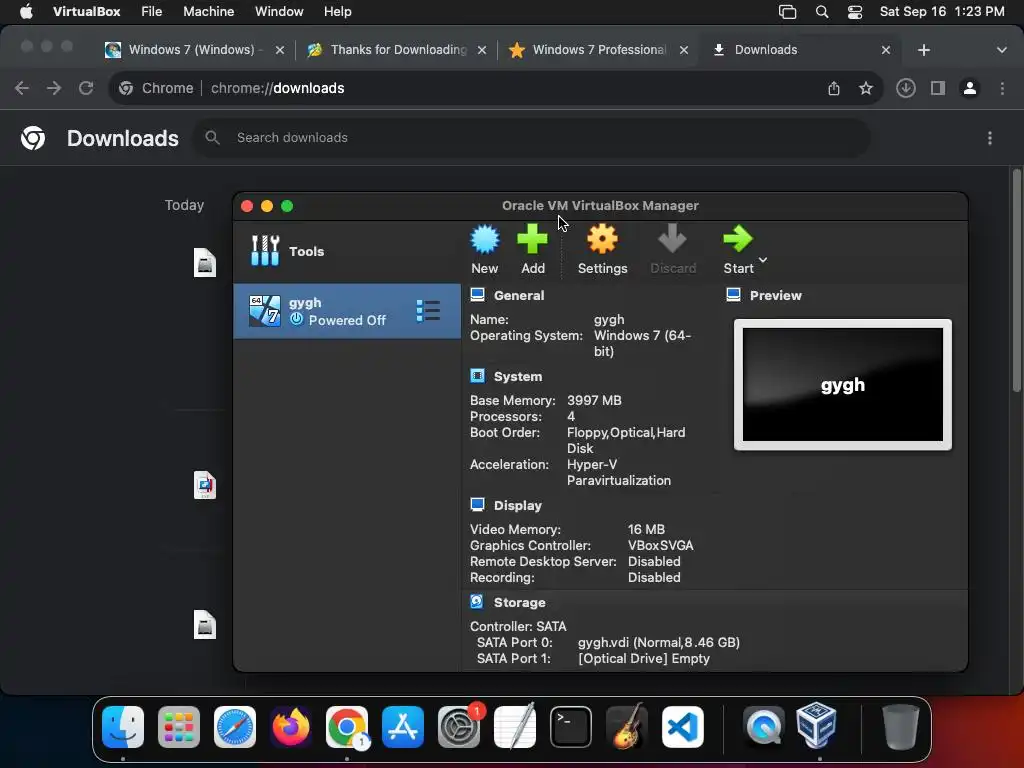Open Downloads page more actions menu
Screen dimensions: 1024x768
pos(990,138)
